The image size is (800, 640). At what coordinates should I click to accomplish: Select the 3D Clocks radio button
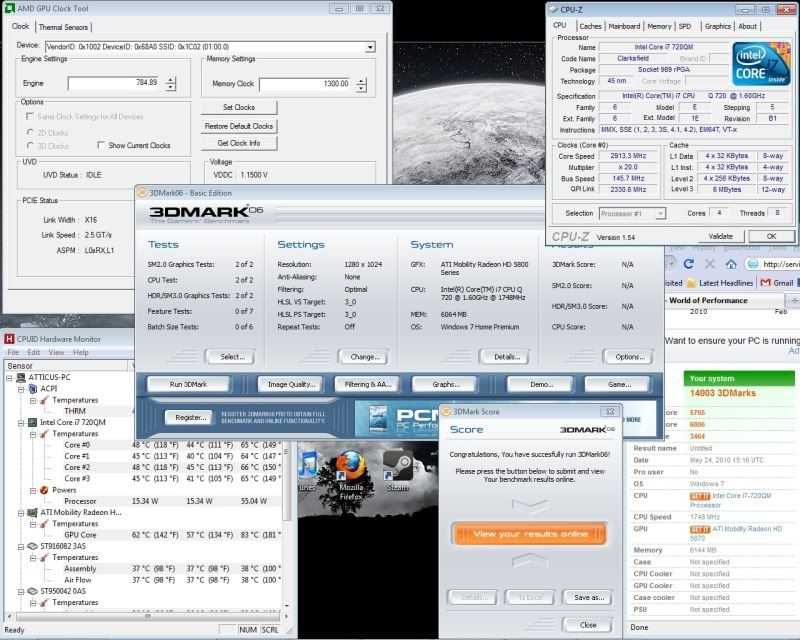pyautogui.click(x=30, y=145)
